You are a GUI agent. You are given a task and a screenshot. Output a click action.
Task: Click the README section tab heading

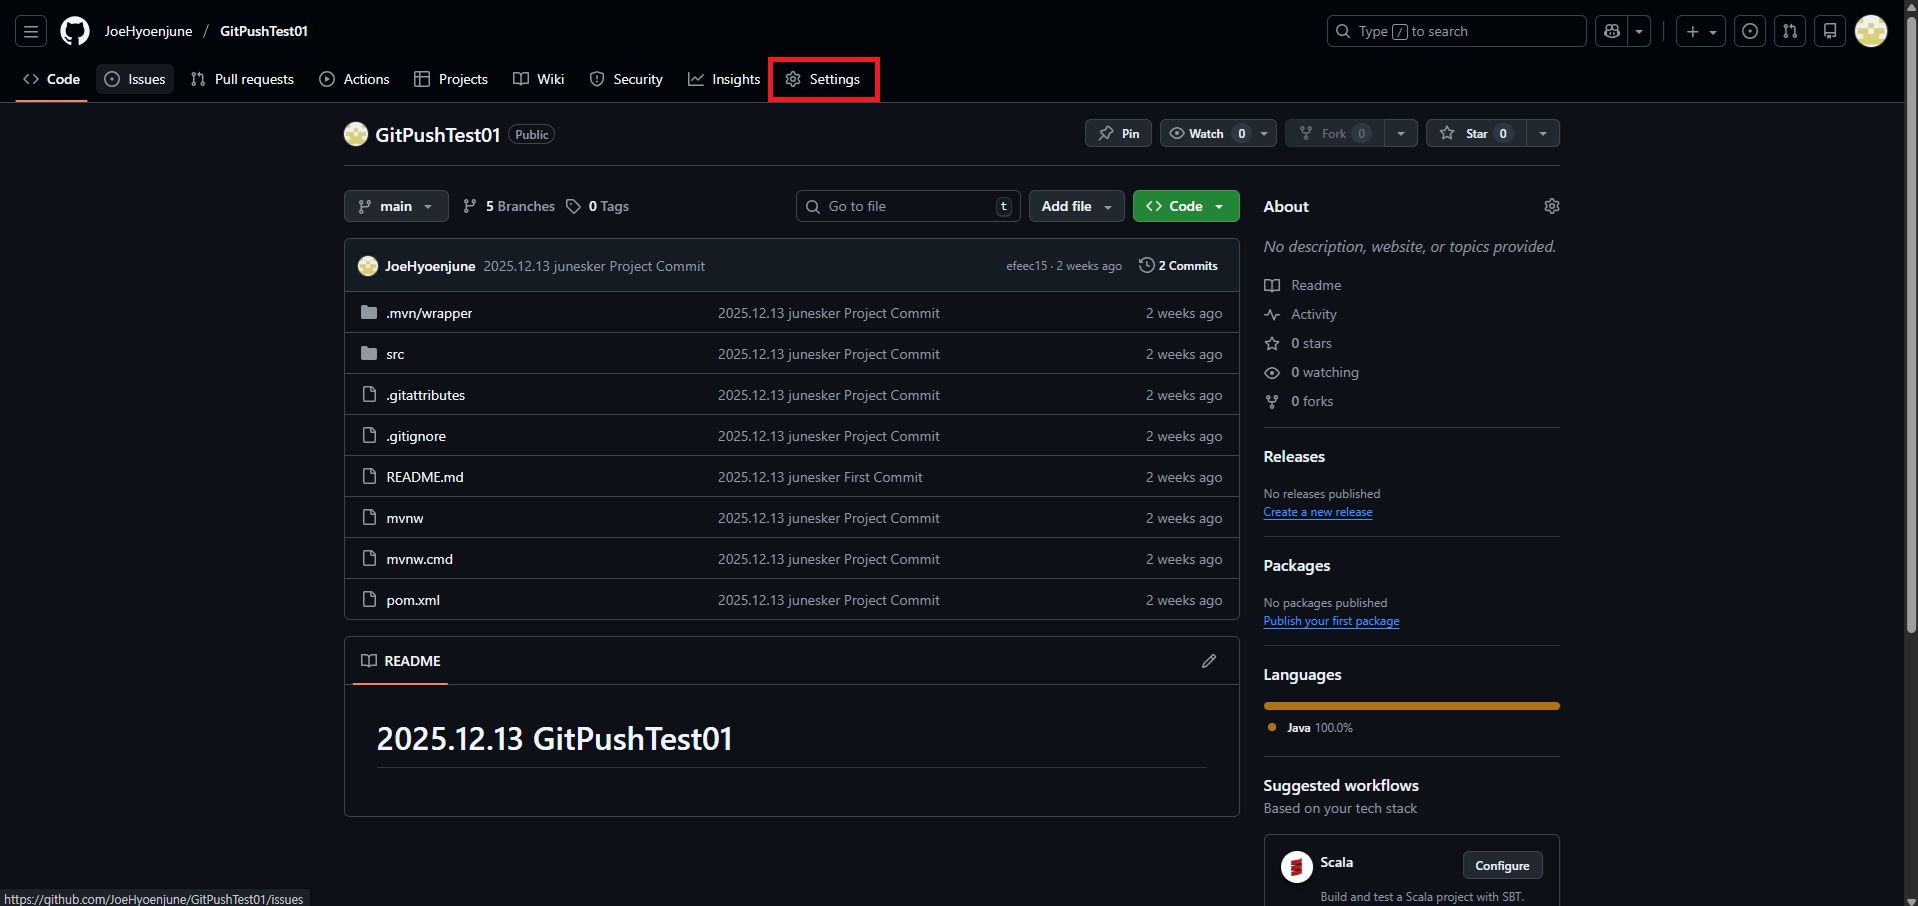tap(400, 661)
